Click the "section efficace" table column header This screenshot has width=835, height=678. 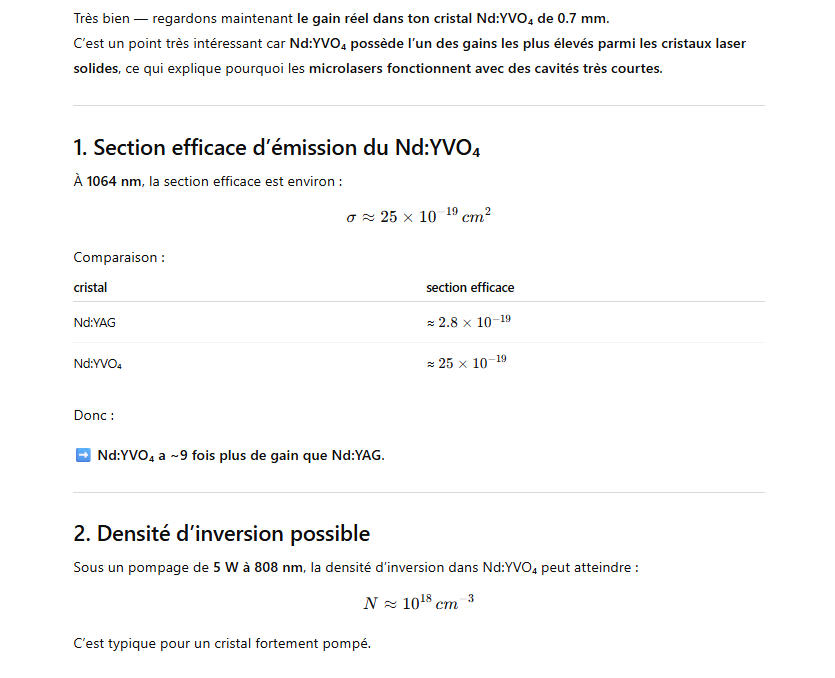tap(470, 288)
